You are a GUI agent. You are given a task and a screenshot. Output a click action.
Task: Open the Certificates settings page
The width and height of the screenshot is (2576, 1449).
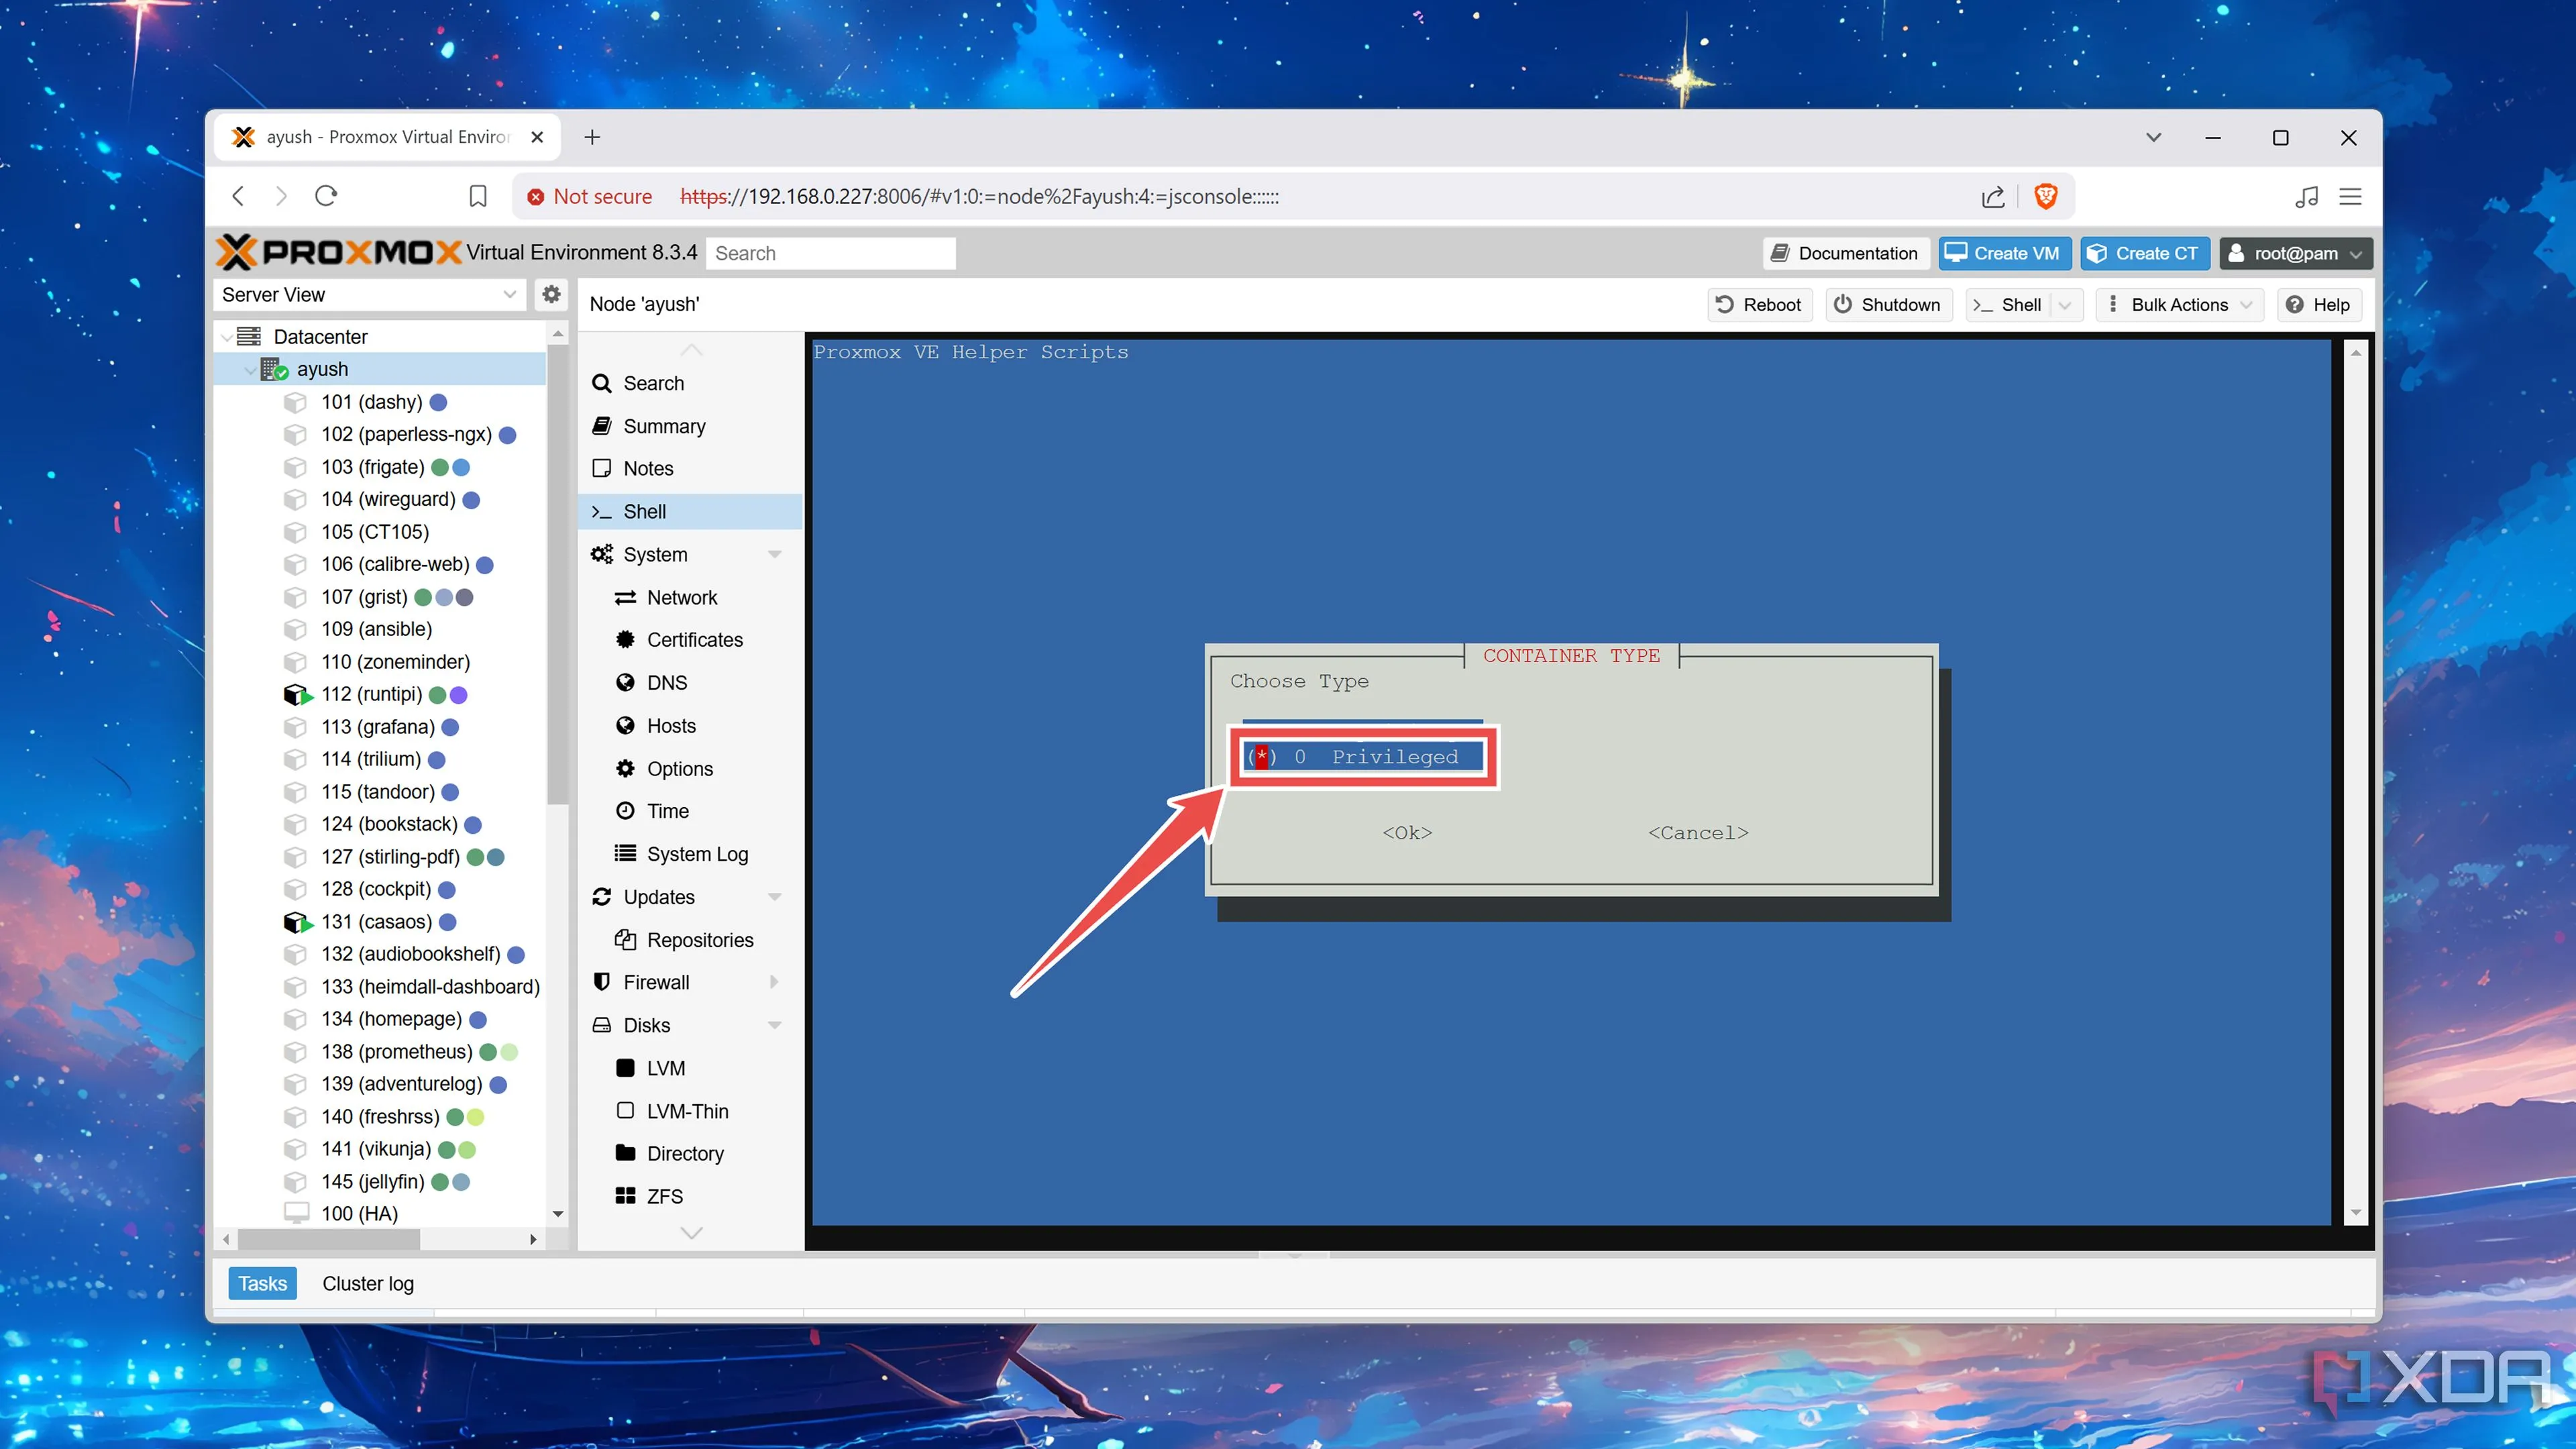pos(694,640)
